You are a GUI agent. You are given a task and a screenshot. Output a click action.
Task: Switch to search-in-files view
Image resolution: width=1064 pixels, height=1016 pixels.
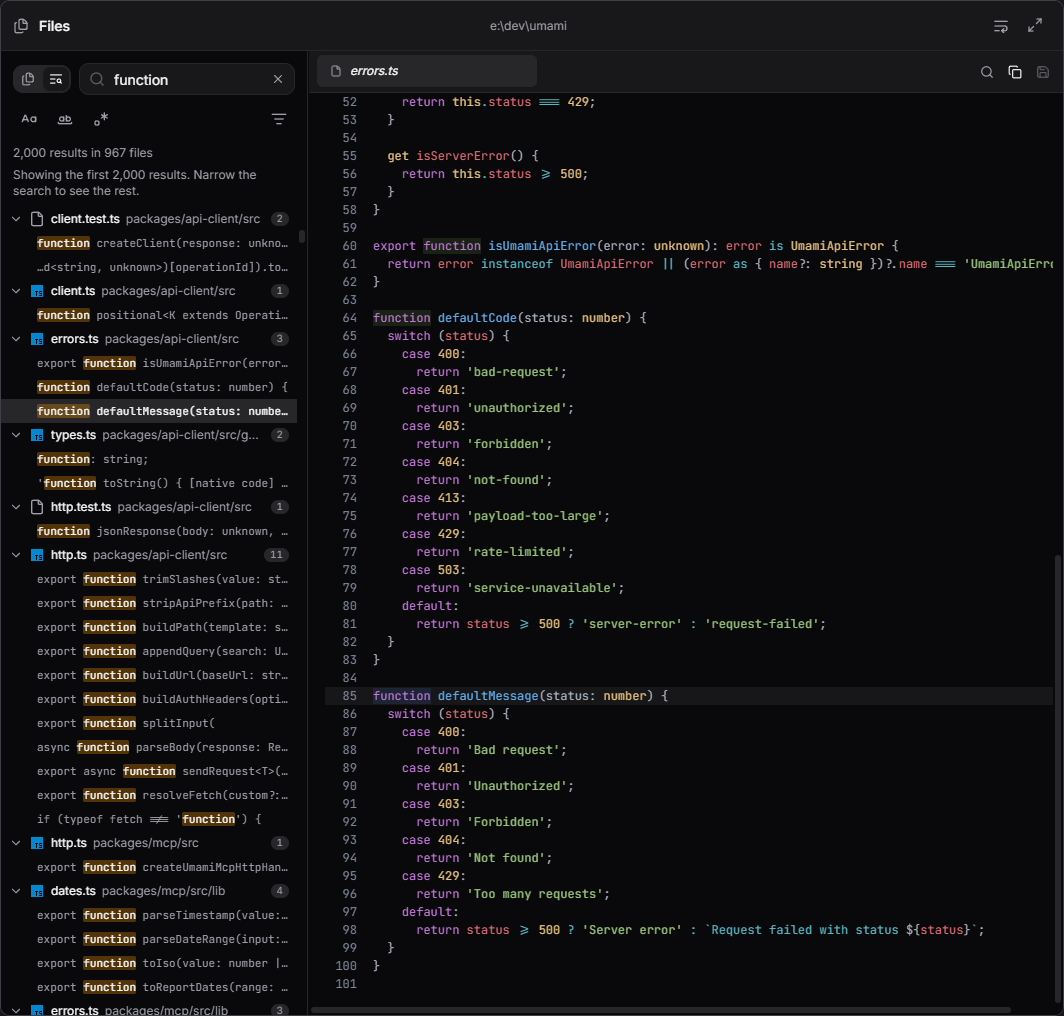coord(56,79)
